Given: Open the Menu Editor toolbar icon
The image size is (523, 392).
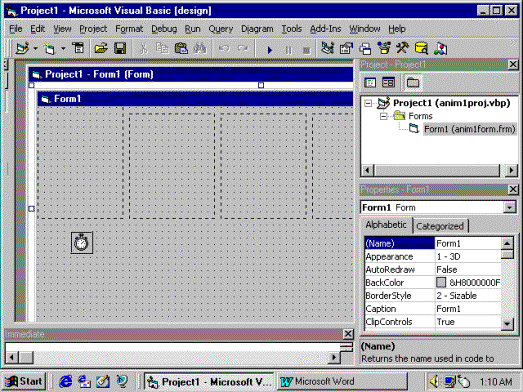Looking at the screenshot, I should 78,49.
